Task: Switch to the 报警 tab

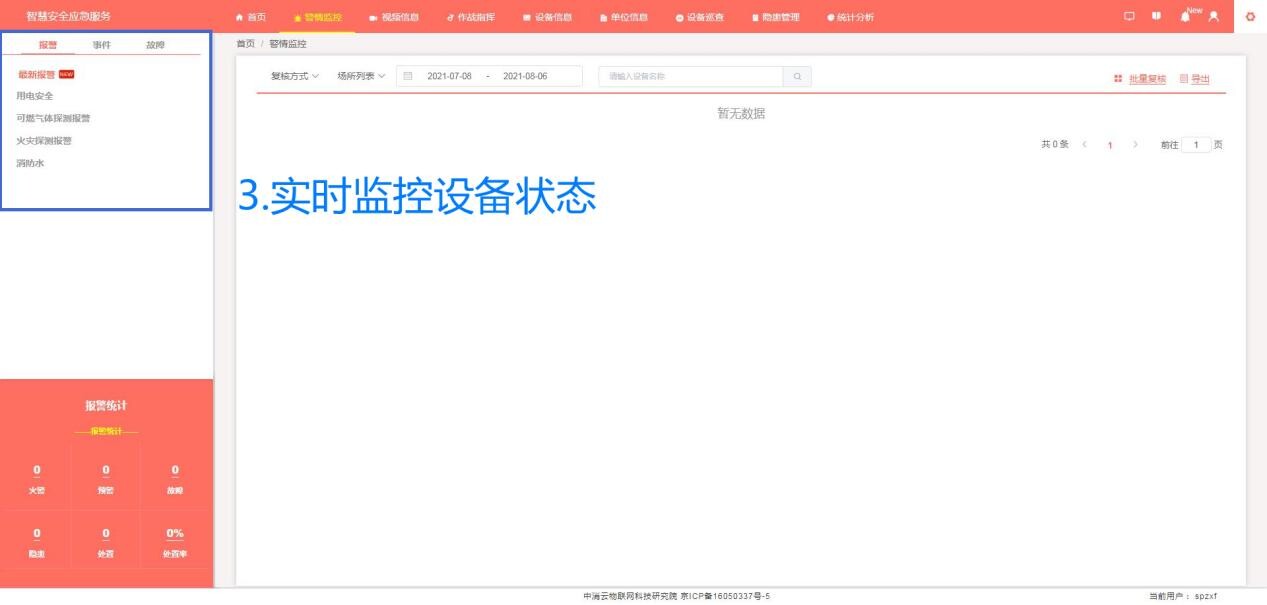Action: point(48,45)
